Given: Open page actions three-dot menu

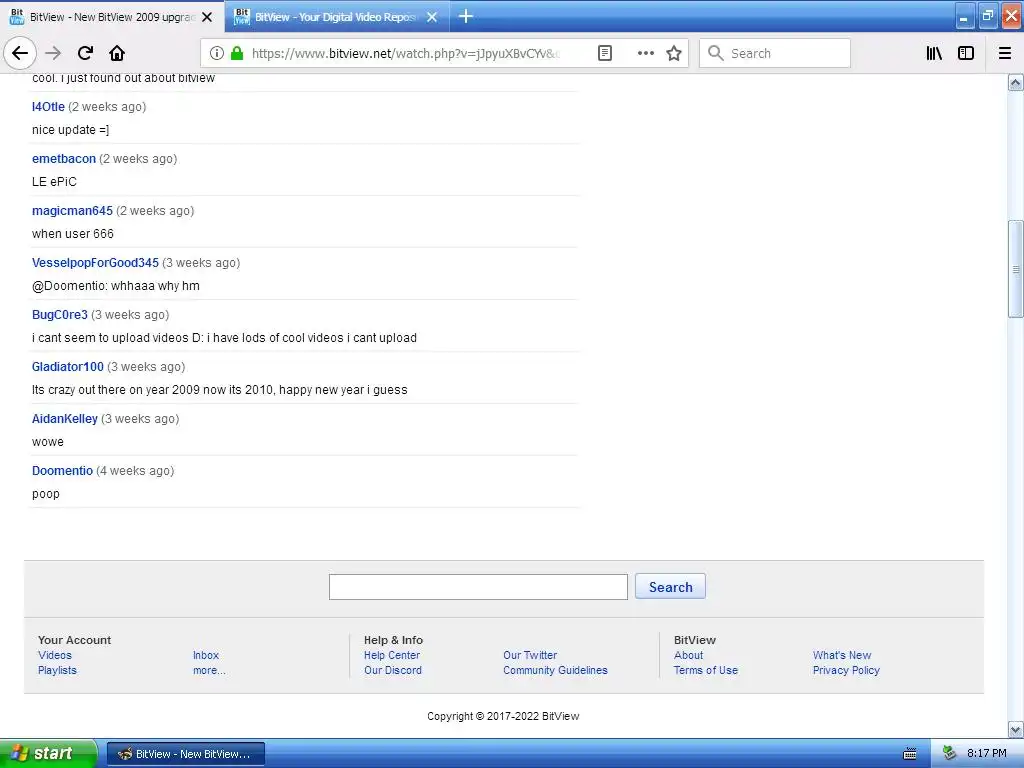Looking at the screenshot, I should [x=645, y=53].
